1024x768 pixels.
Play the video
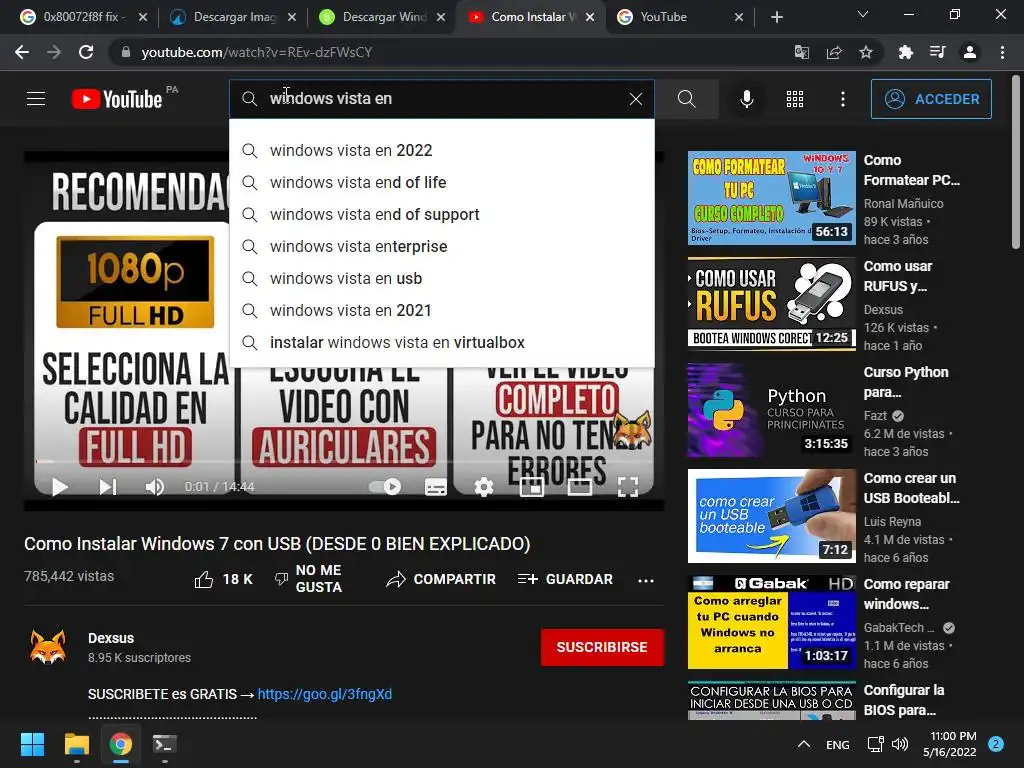tap(59, 487)
